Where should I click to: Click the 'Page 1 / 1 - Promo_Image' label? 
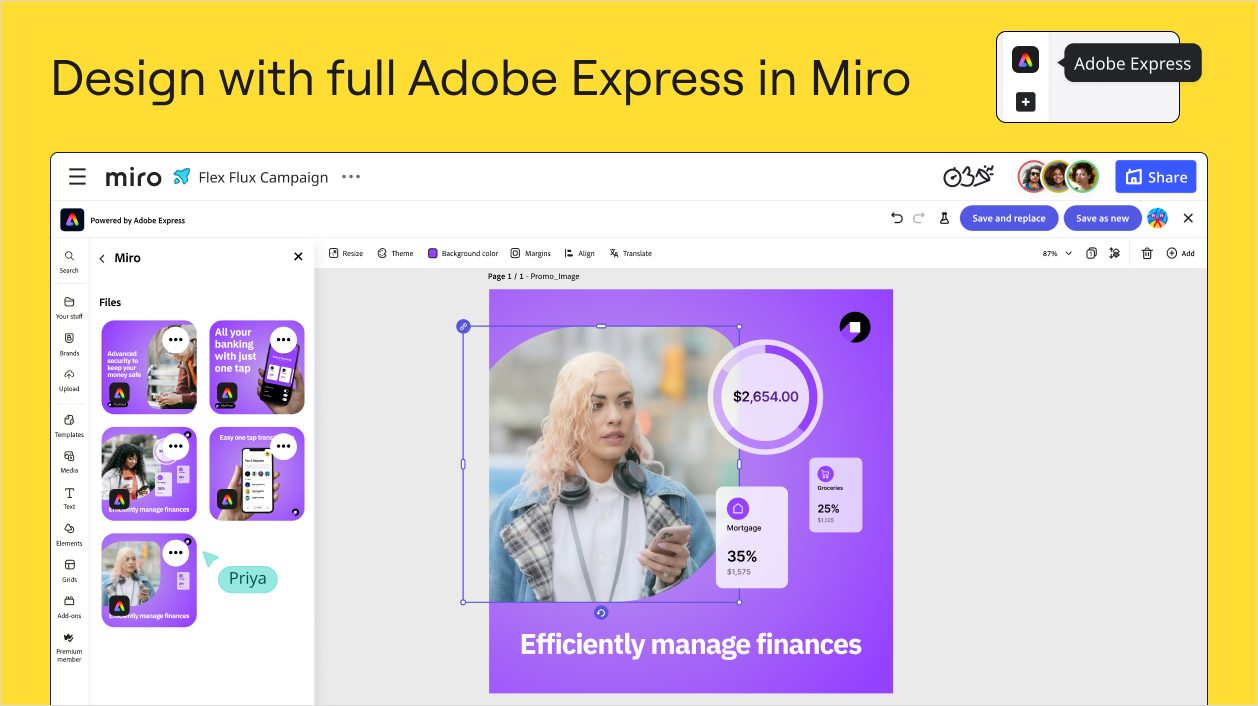coord(533,276)
